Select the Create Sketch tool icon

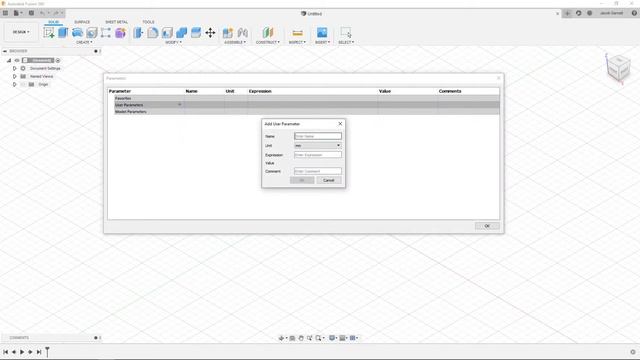pyautogui.click(x=49, y=33)
